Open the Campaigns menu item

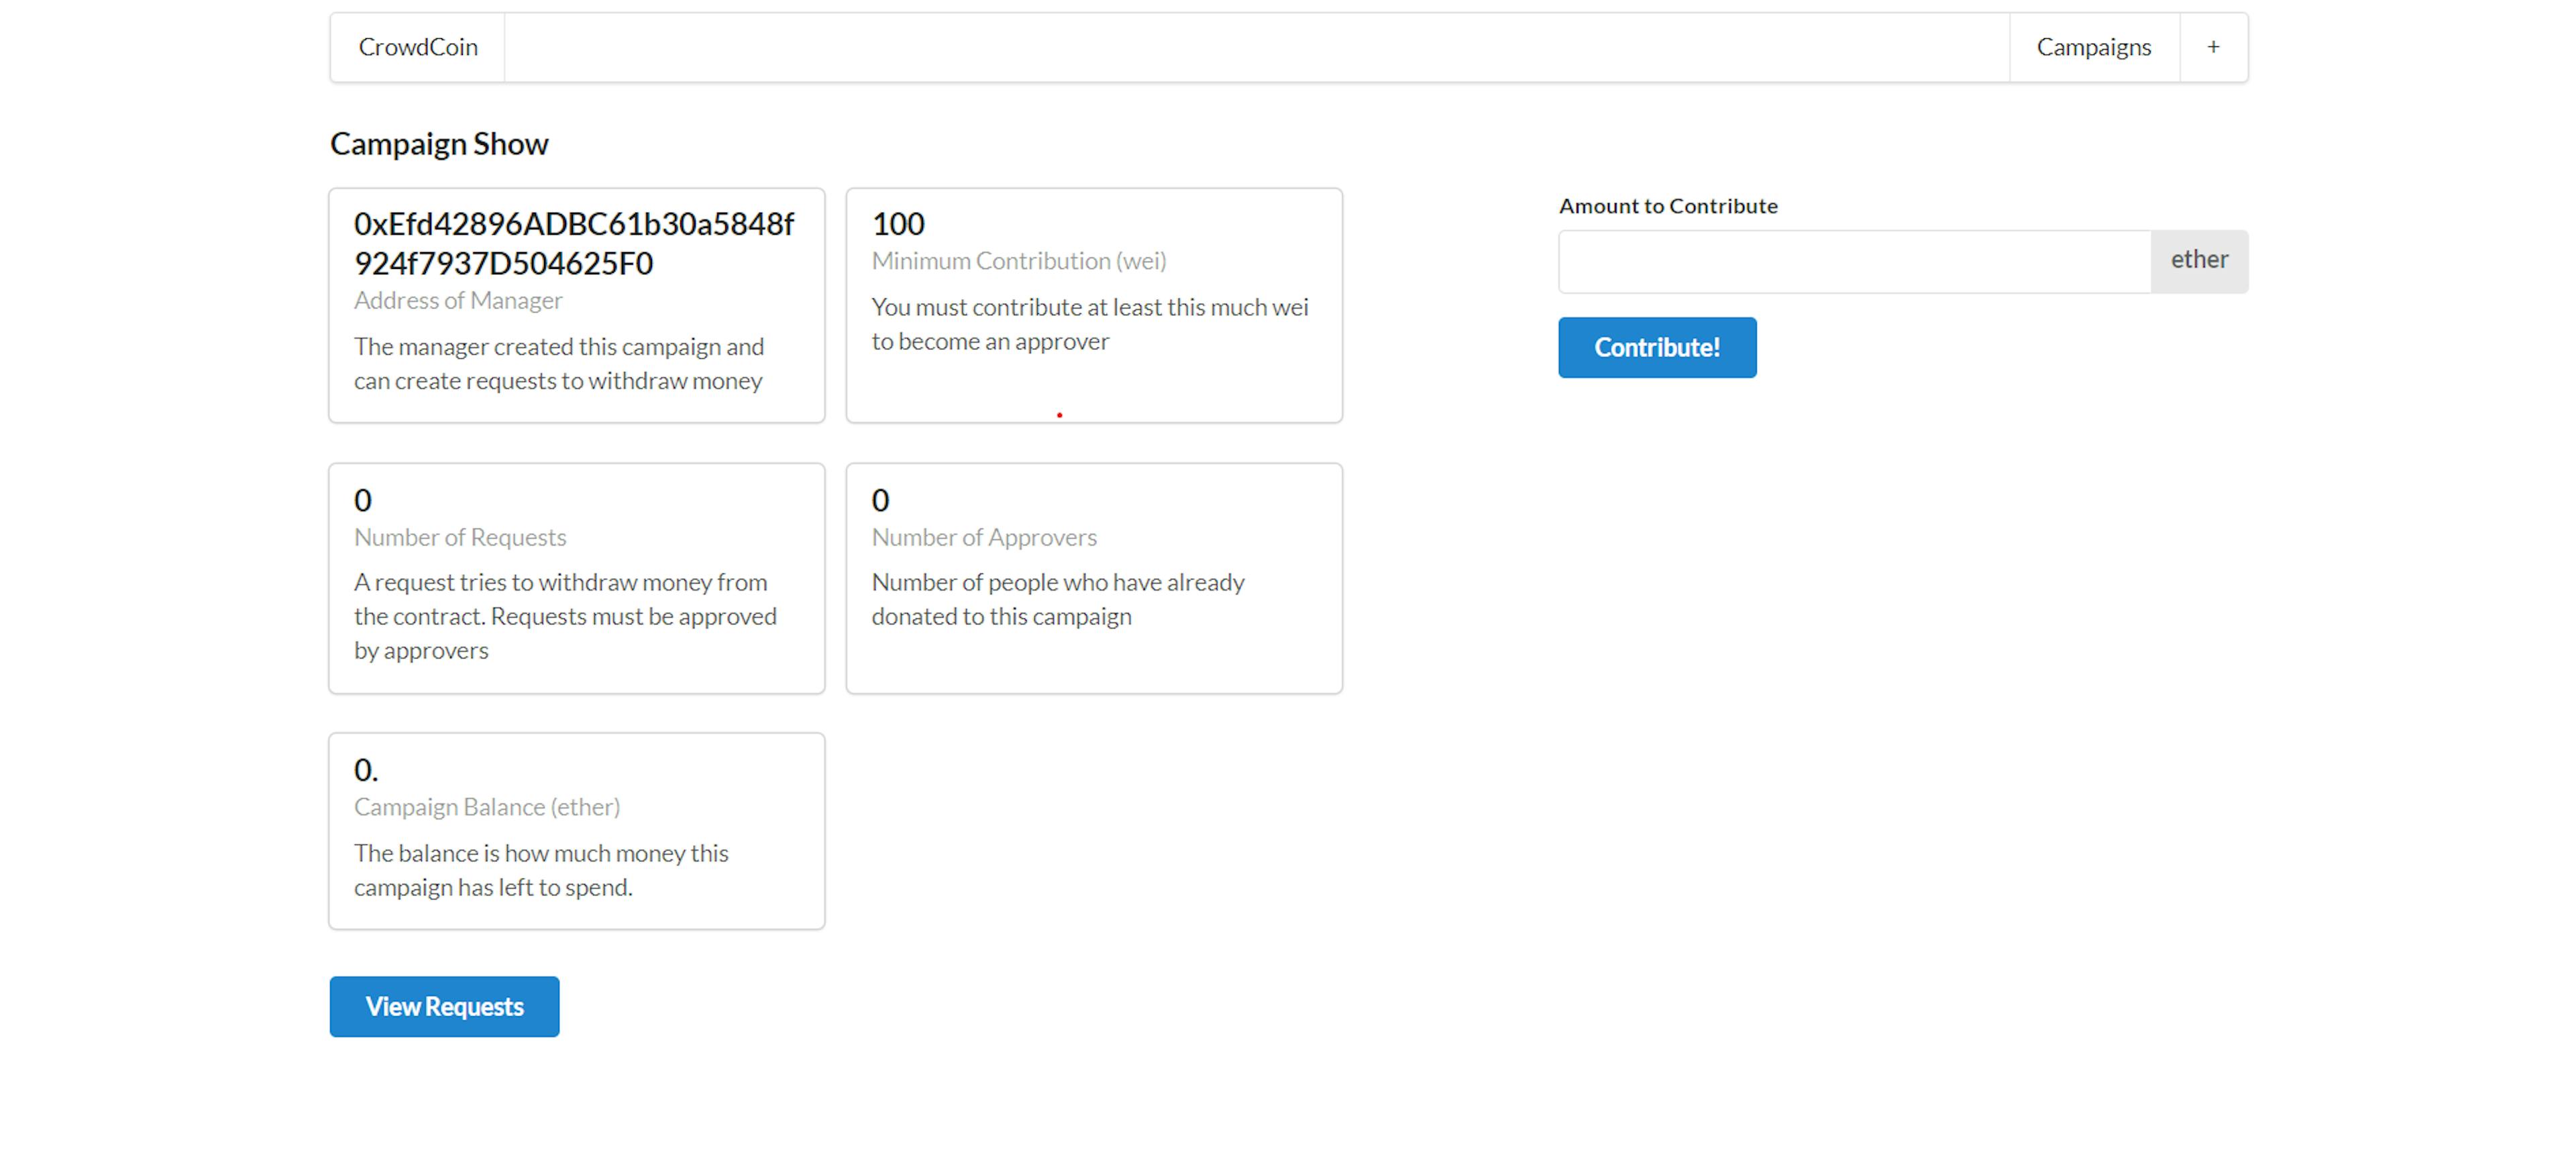(x=2093, y=47)
